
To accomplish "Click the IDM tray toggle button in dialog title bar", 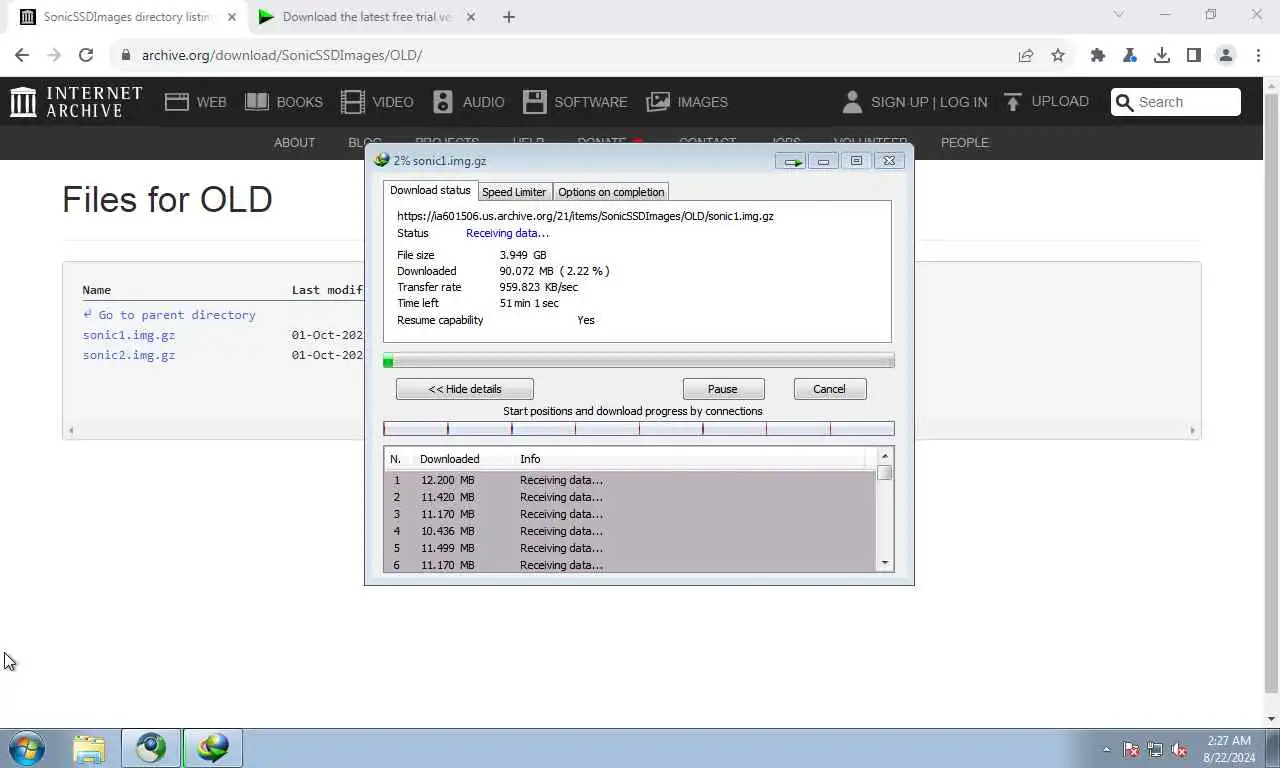I will (x=792, y=161).
